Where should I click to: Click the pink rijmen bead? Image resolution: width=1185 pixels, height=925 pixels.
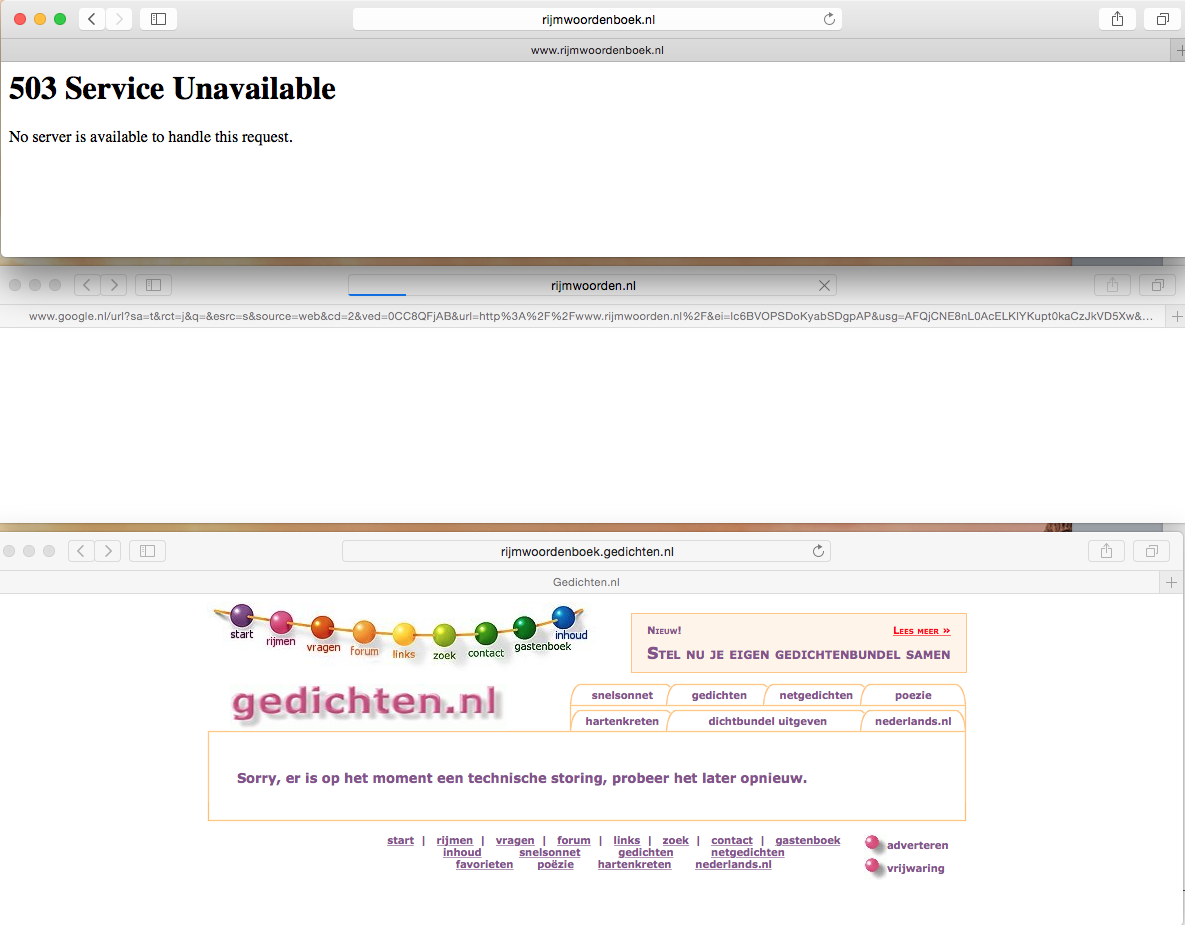tap(281, 623)
